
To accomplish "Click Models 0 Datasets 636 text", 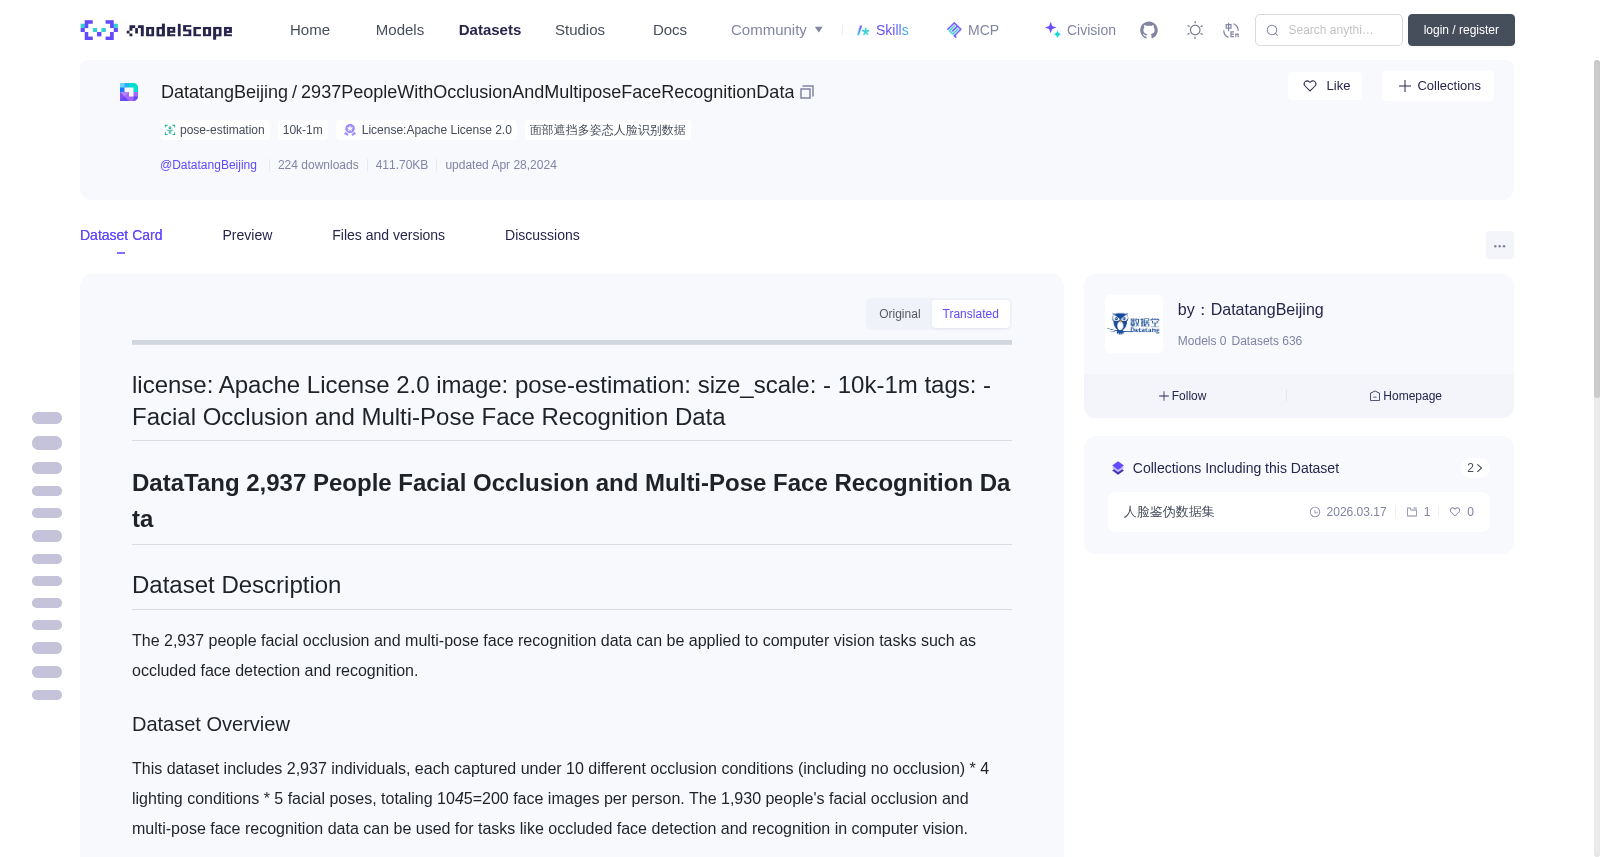I will (x=1240, y=341).
